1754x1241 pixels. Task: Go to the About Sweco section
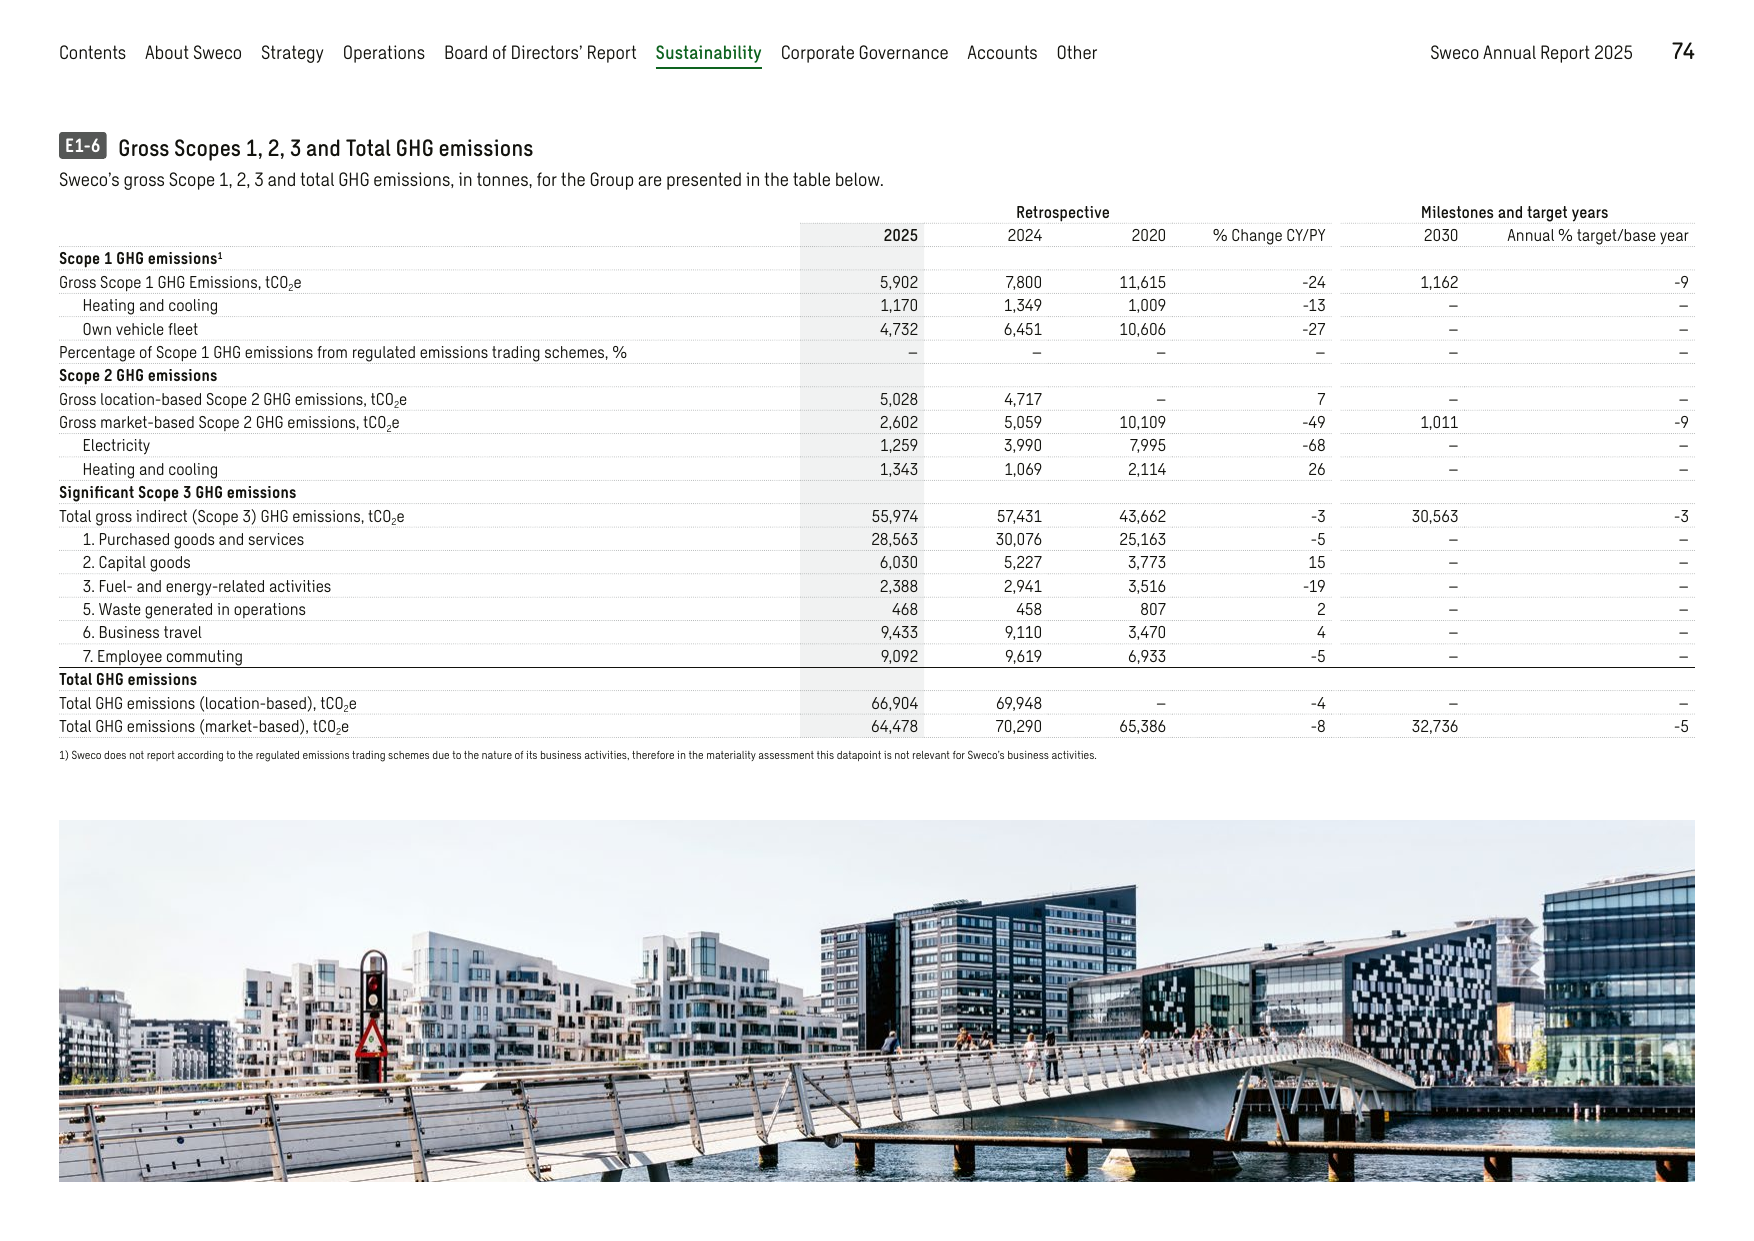[193, 53]
